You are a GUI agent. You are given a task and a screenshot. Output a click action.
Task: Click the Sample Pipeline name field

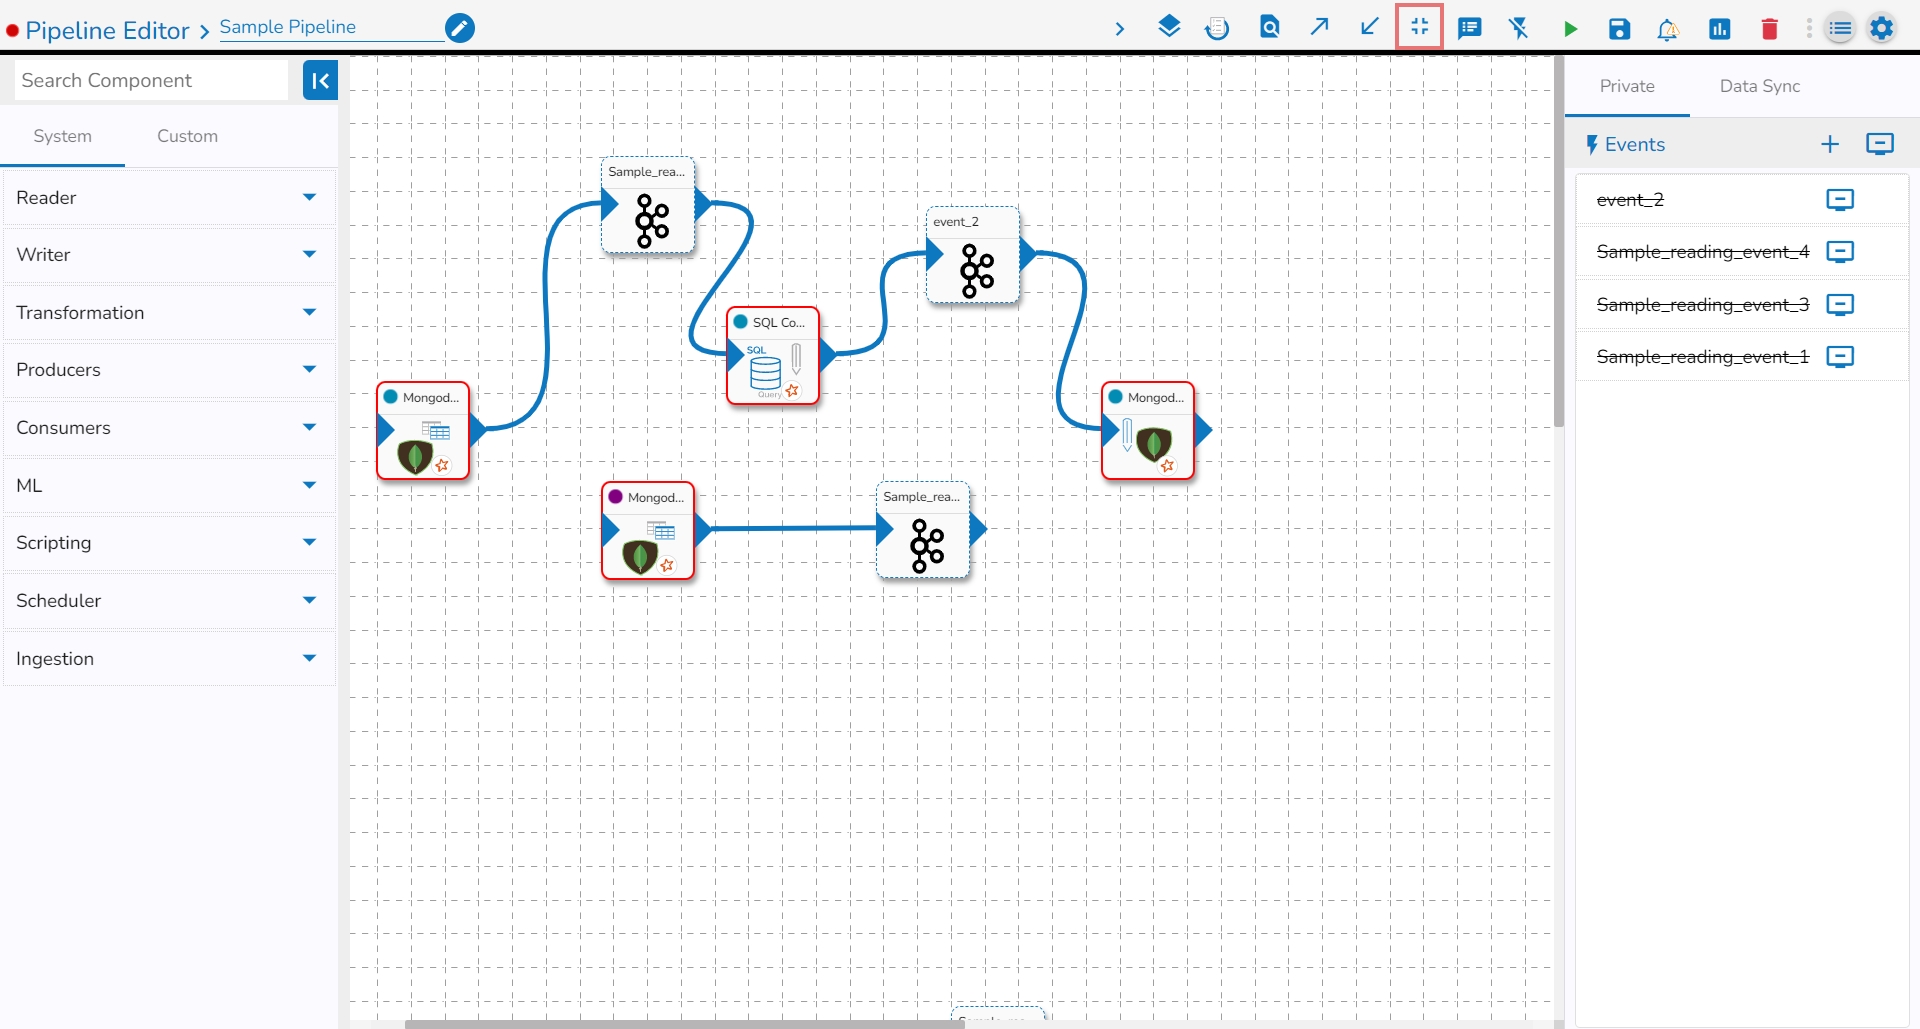(330, 27)
